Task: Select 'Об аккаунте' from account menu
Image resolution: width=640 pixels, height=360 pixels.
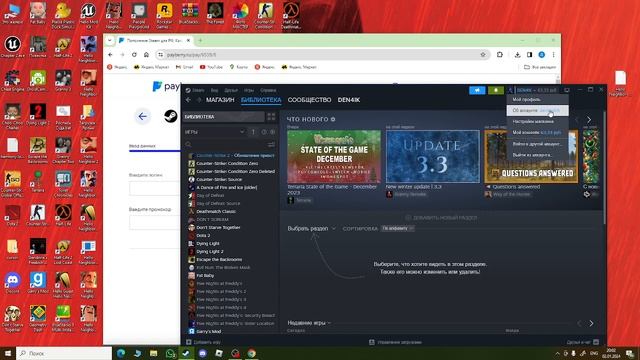Action: coord(538,111)
